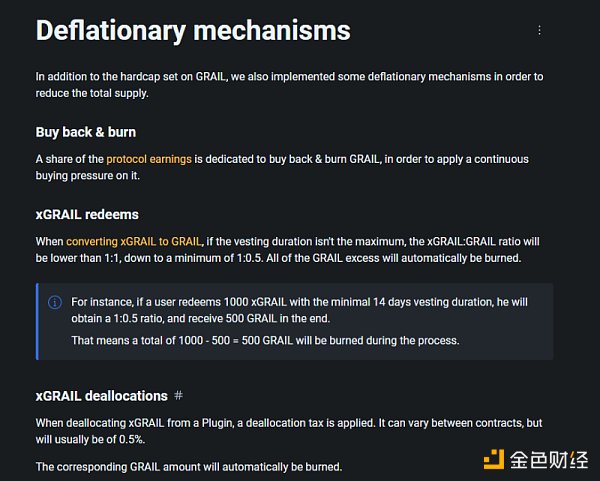Viewport: 600px width, 481px height.
Task: Click the # anchor beside xGRAIL deallocations
Action: click(x=178, y=396)
